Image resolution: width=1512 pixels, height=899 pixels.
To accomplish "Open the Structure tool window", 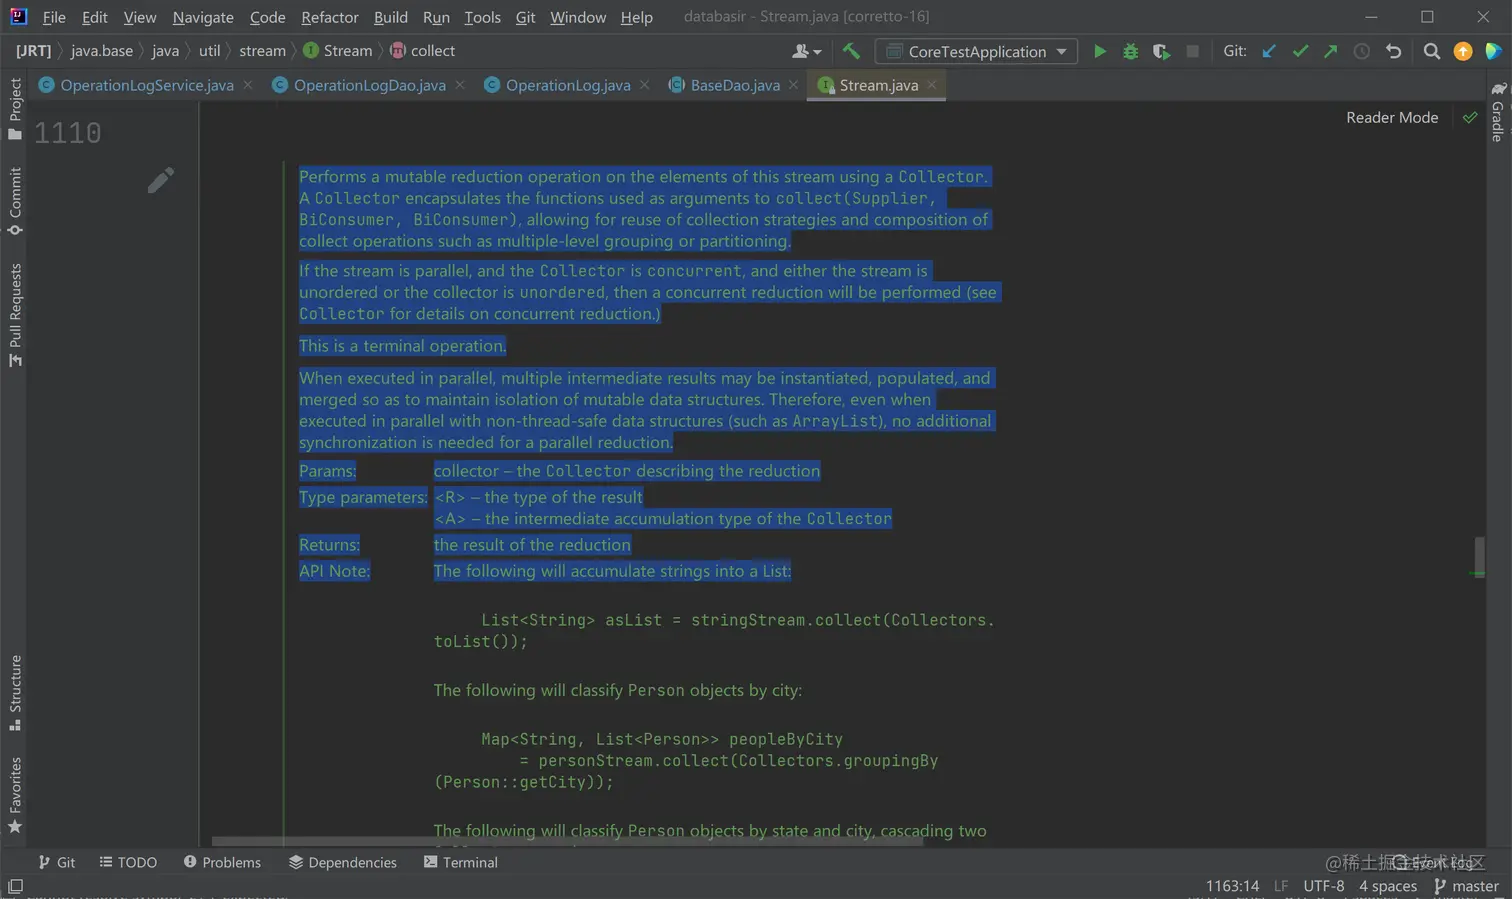I will point(15,693).
